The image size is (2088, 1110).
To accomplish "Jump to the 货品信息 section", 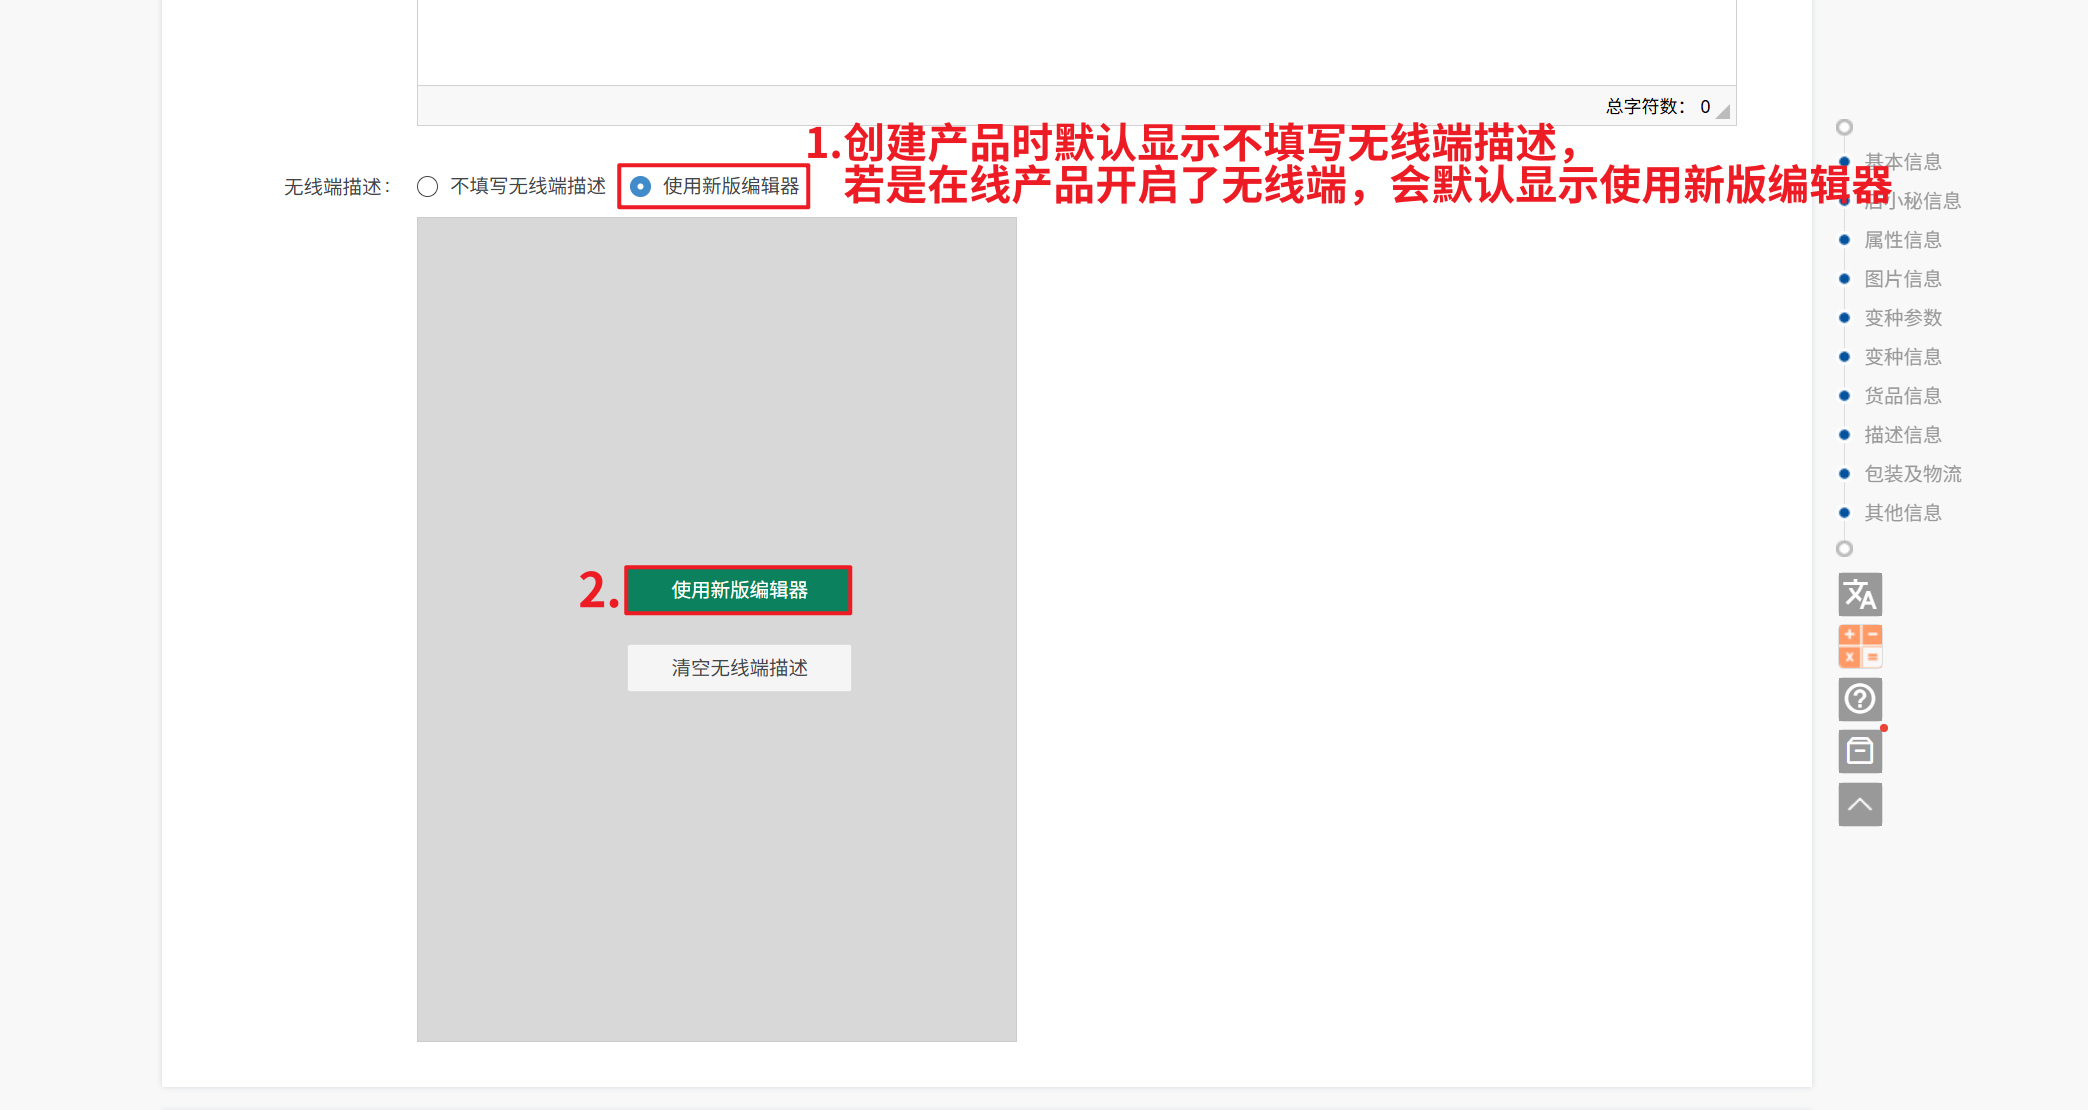I will 1903,396.
